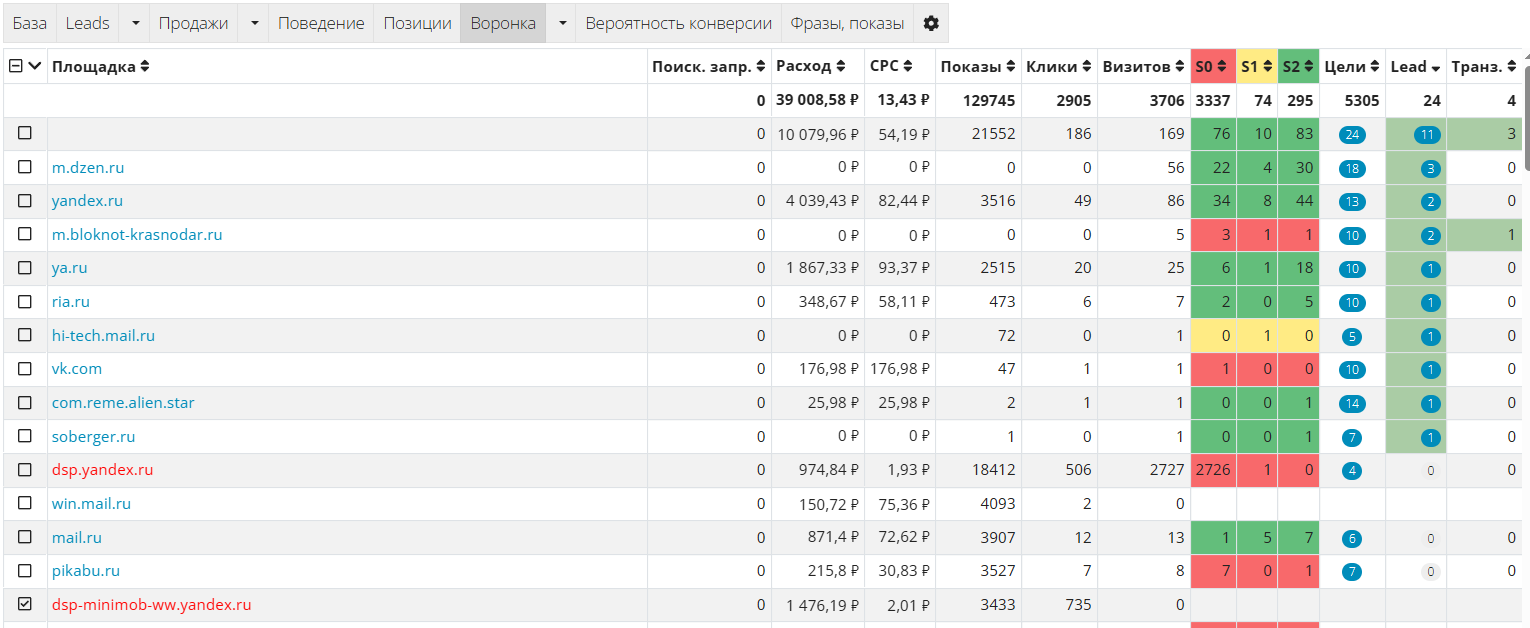Open the Вероятность конверсии tab

point(678,23)
